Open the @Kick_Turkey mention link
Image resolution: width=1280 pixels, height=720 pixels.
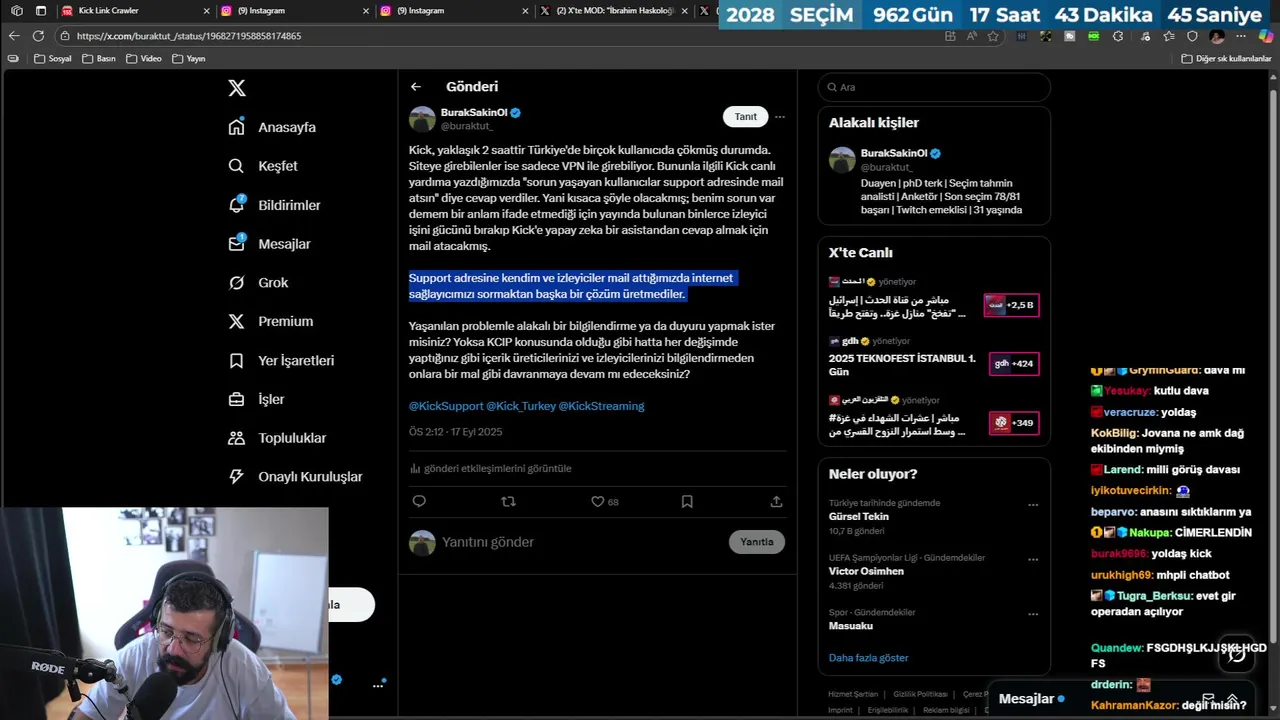521,406
